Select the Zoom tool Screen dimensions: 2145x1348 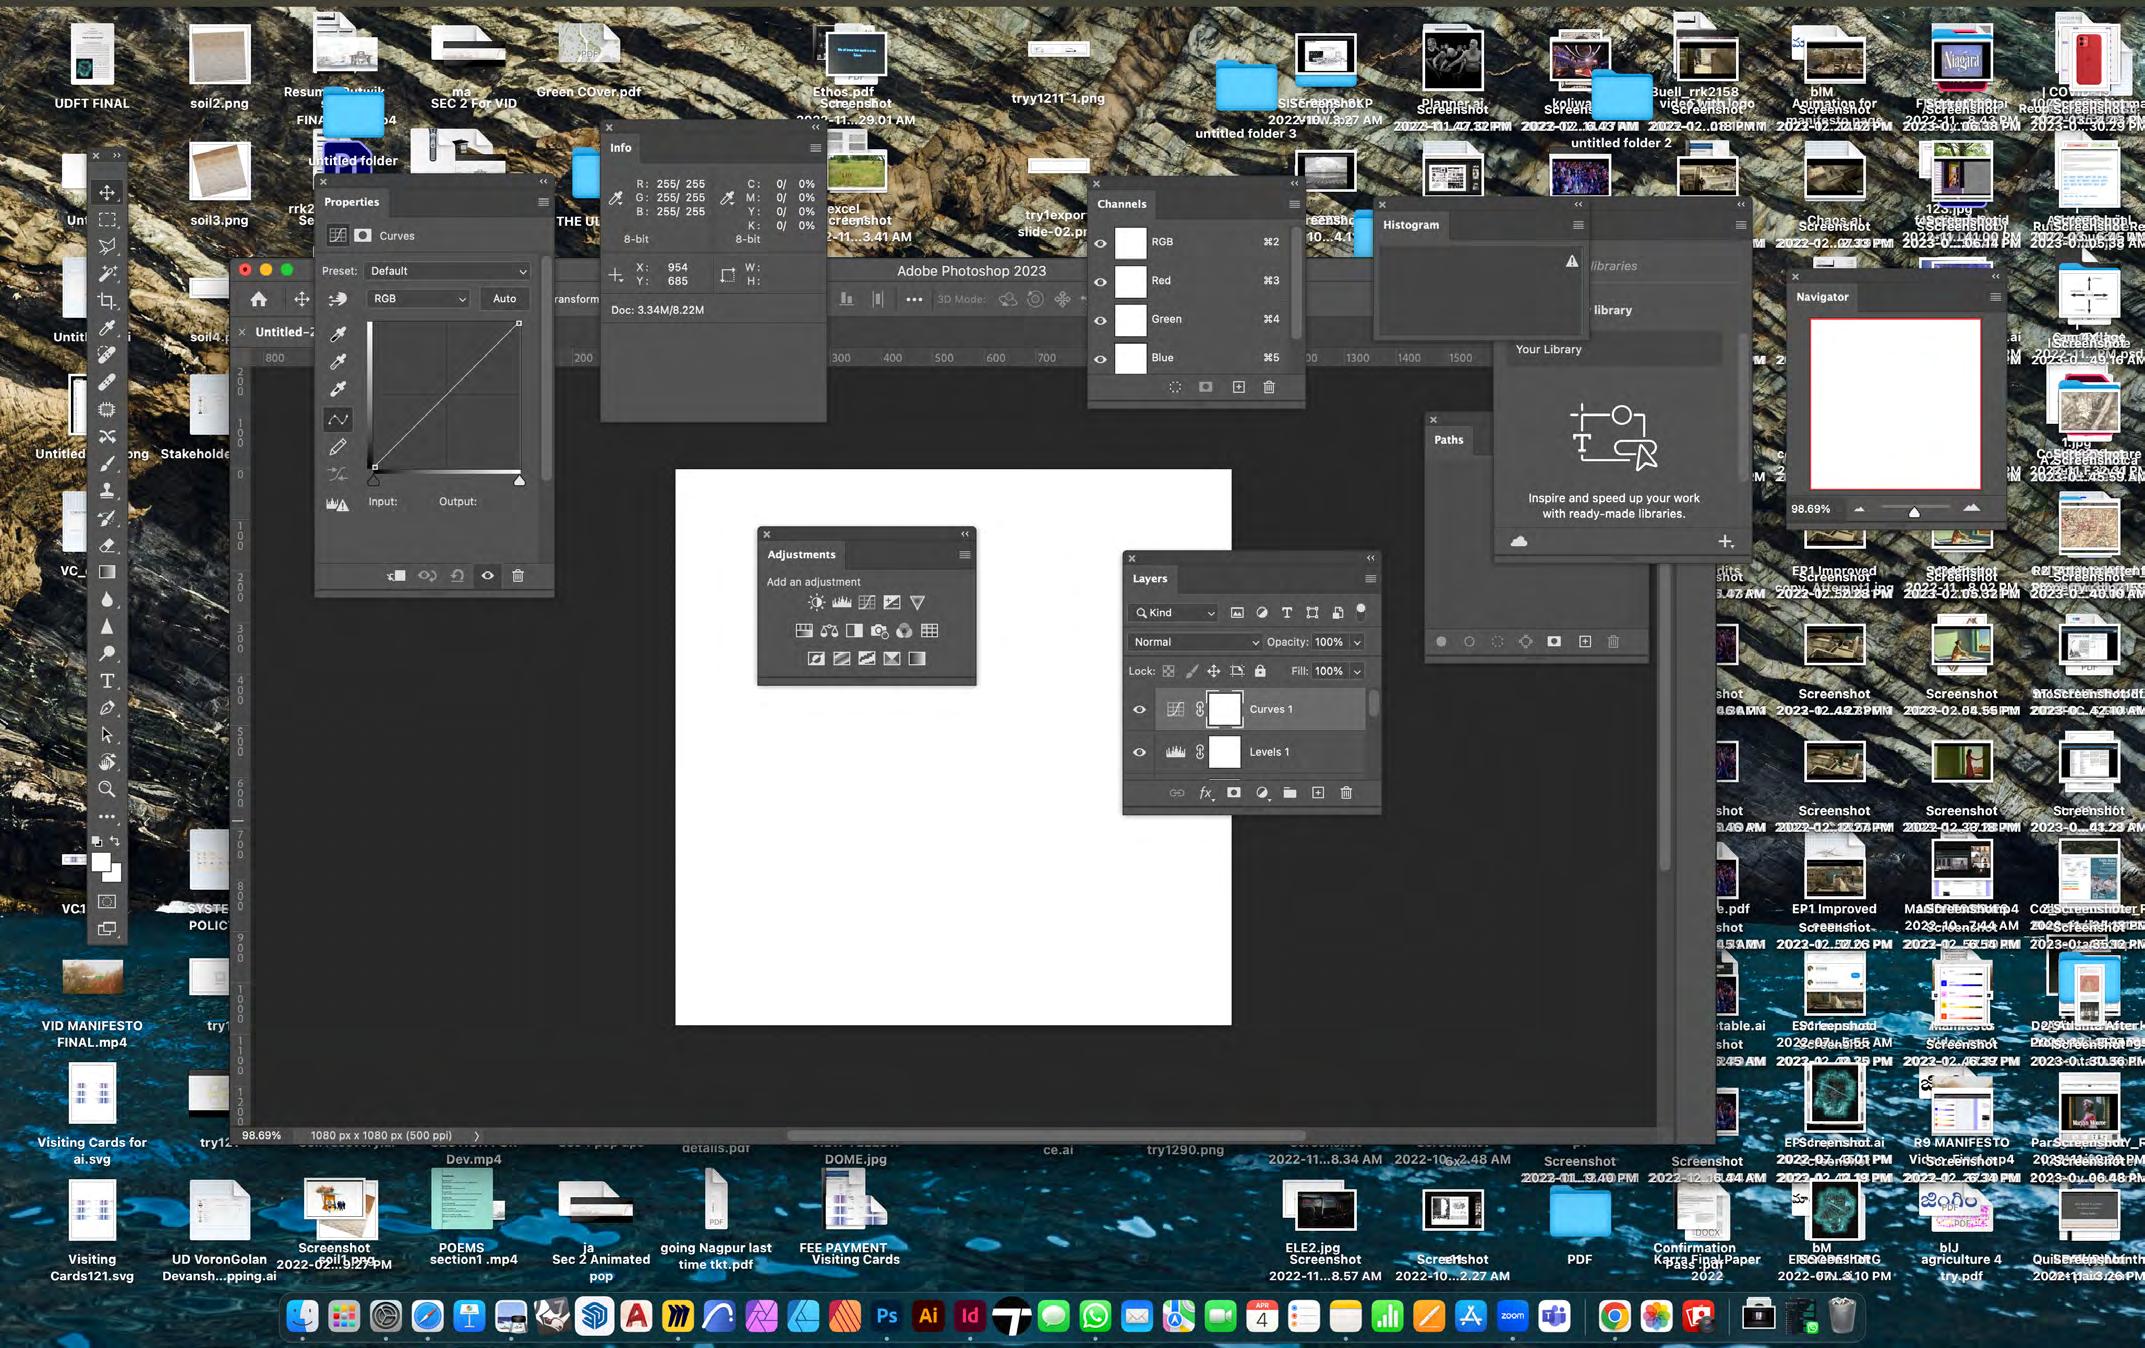pos(106,789)
